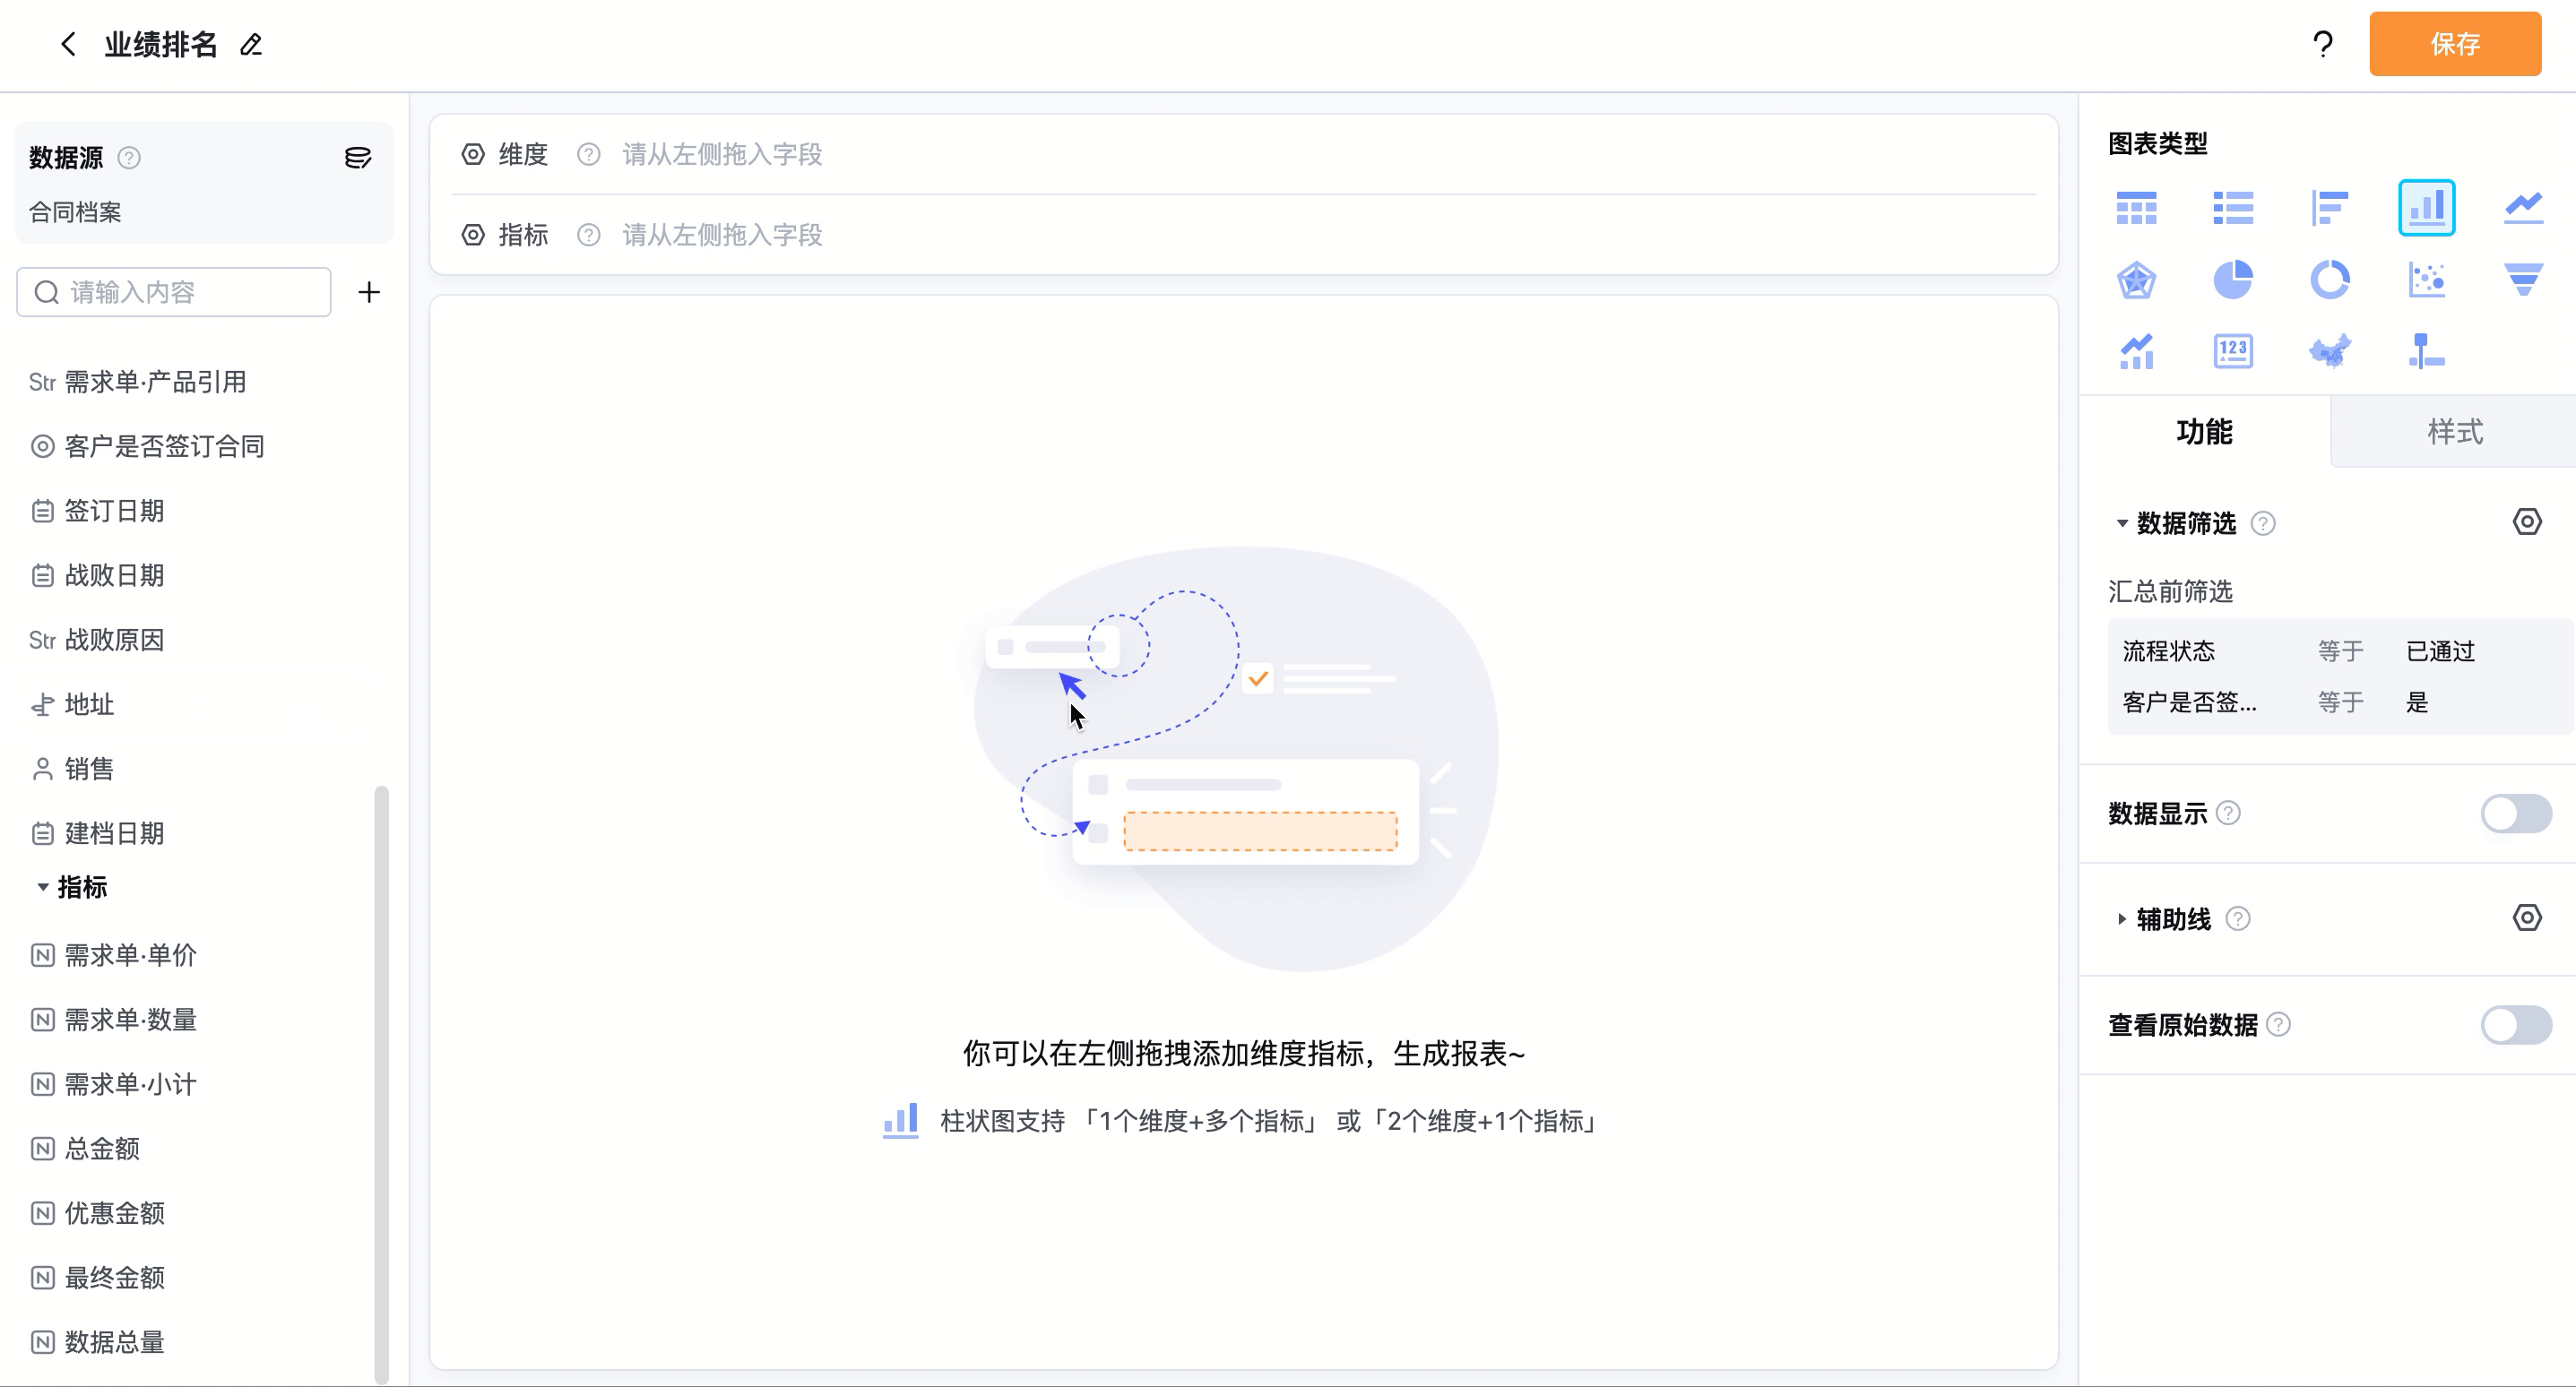The height and width of the screenshot is (1387, 2576).
Task: Select the 战败日期 field
Action: click(x=98, y=575)
